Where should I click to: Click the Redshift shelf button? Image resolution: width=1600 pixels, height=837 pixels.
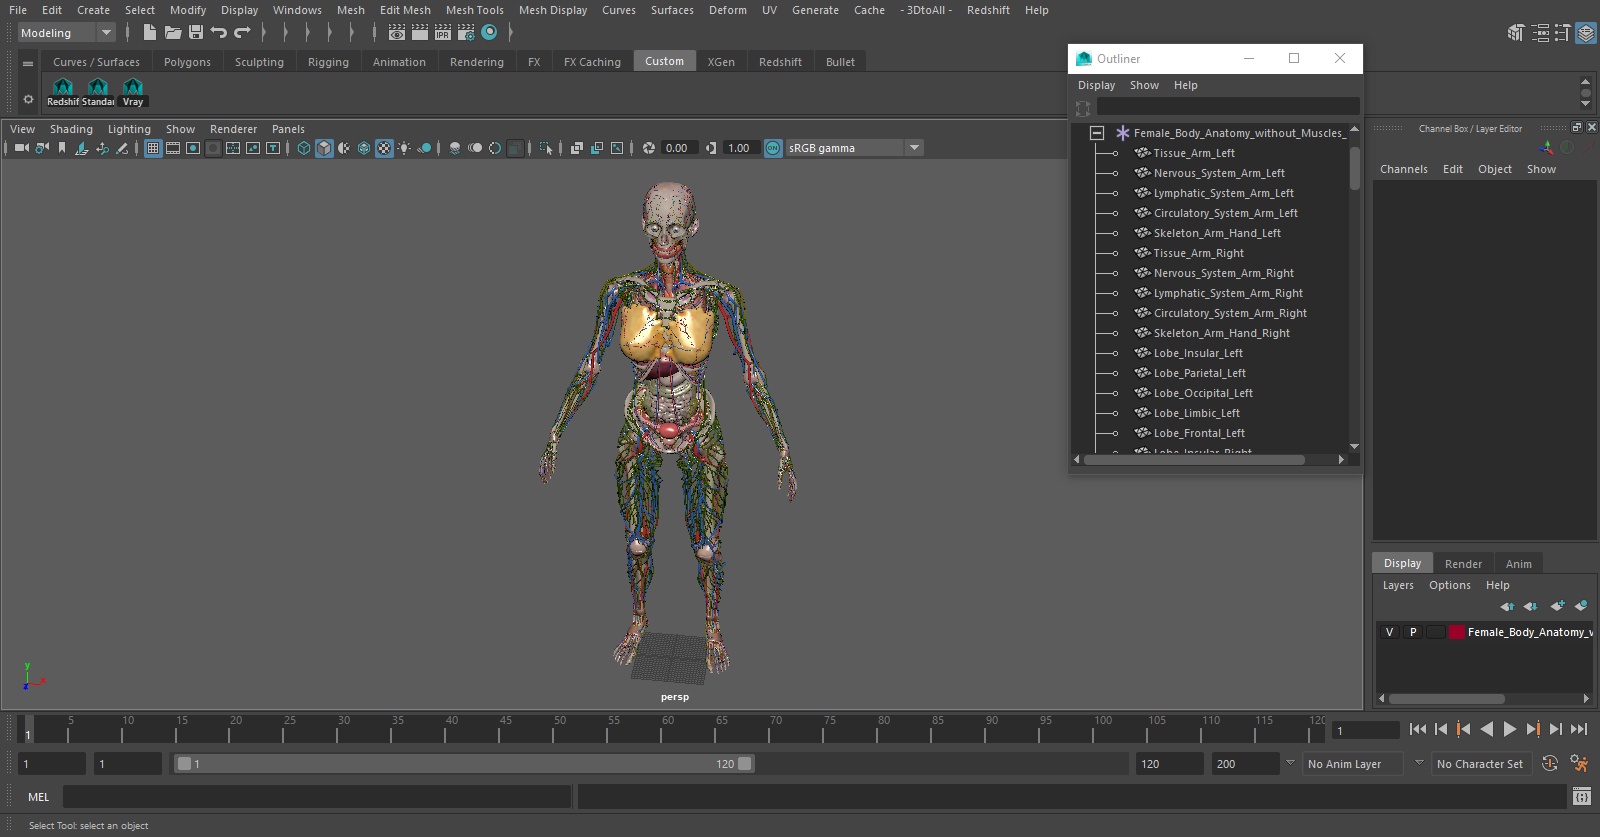[x=62, y=92]
